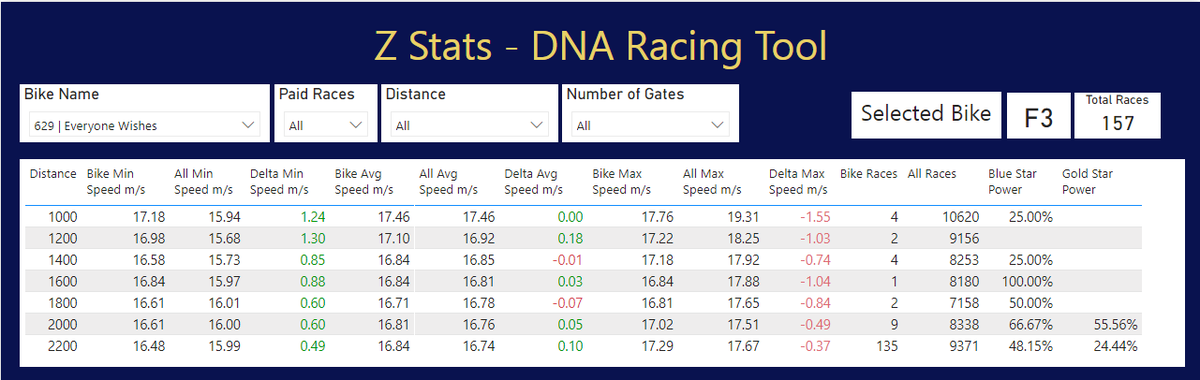Screen dimensions: 1200x380
Task: Open the Bike Name dropdown
Action: click(x=143, y=126)
